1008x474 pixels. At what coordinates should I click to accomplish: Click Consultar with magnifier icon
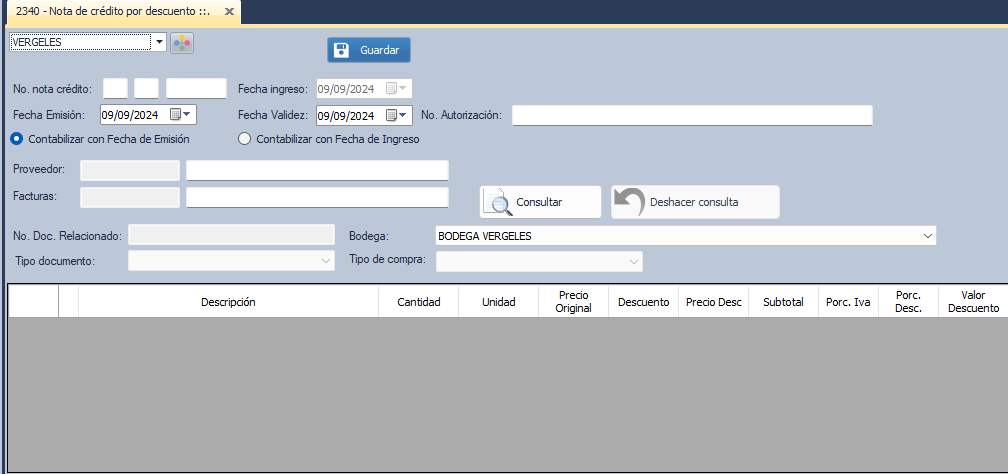(x=540, y=202)
